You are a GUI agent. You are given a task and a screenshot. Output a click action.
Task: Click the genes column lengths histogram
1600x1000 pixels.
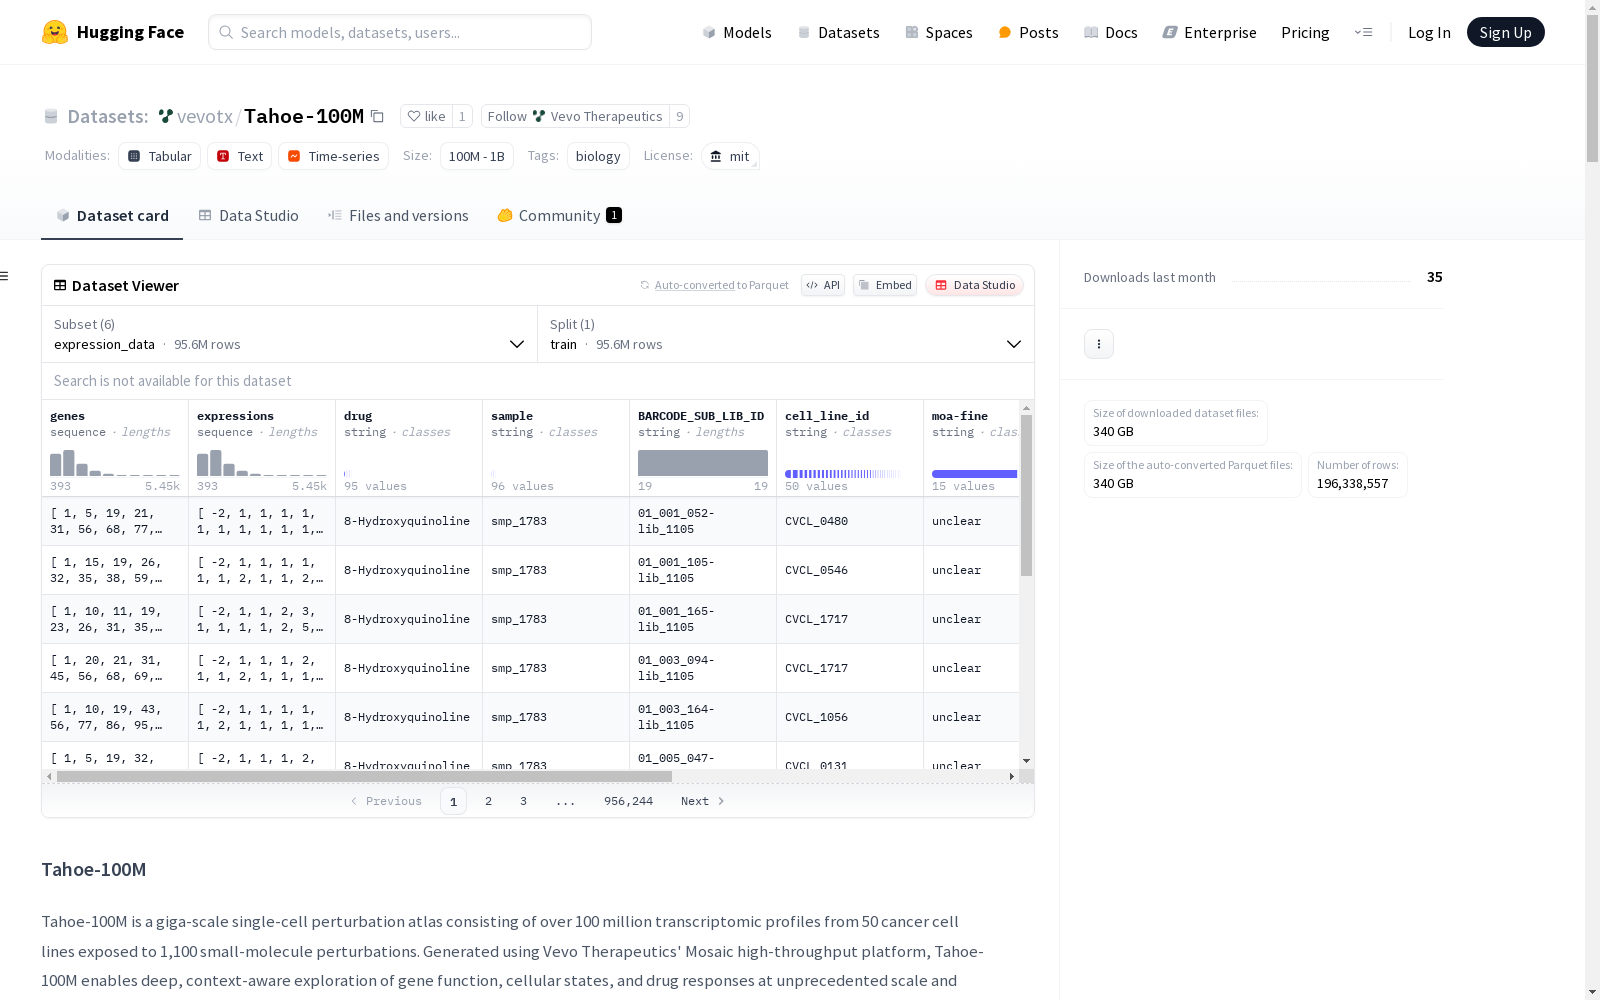point(115,463)
